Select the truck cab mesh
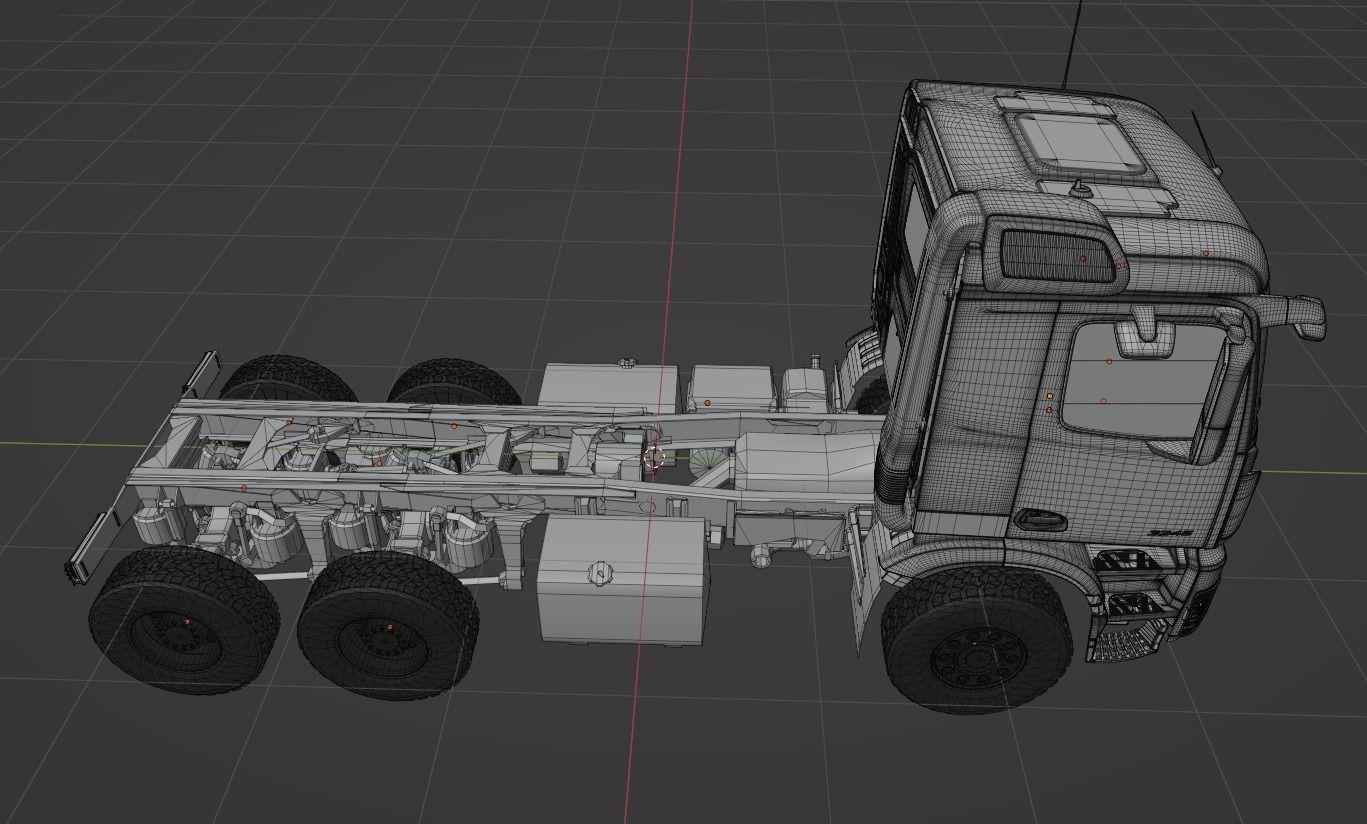This screenshot has width=1367, height=824. [x=1050, y=300]
